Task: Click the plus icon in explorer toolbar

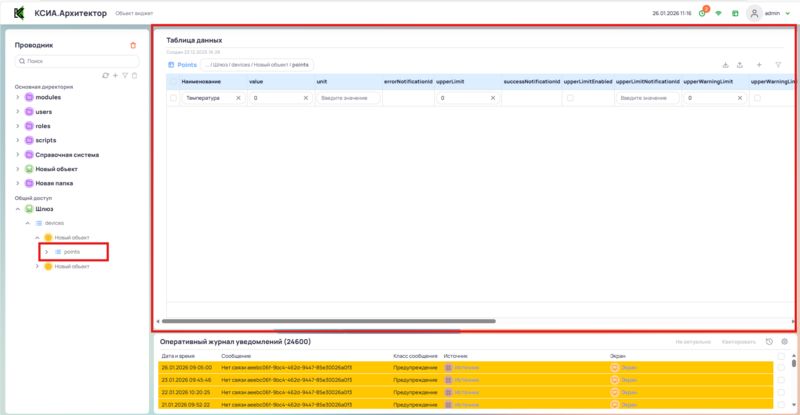Action: click(x=115, y=75)
